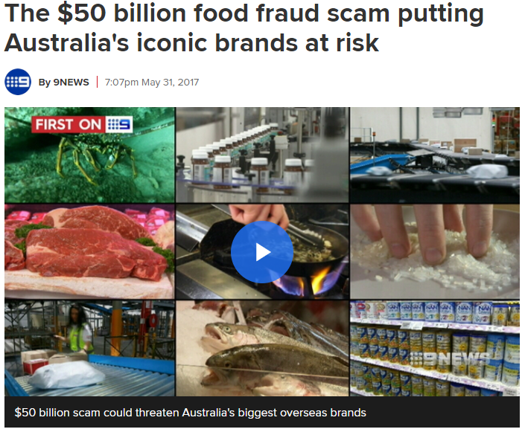Click the warehouse worker in vest thumbnail

pos(89,348)
